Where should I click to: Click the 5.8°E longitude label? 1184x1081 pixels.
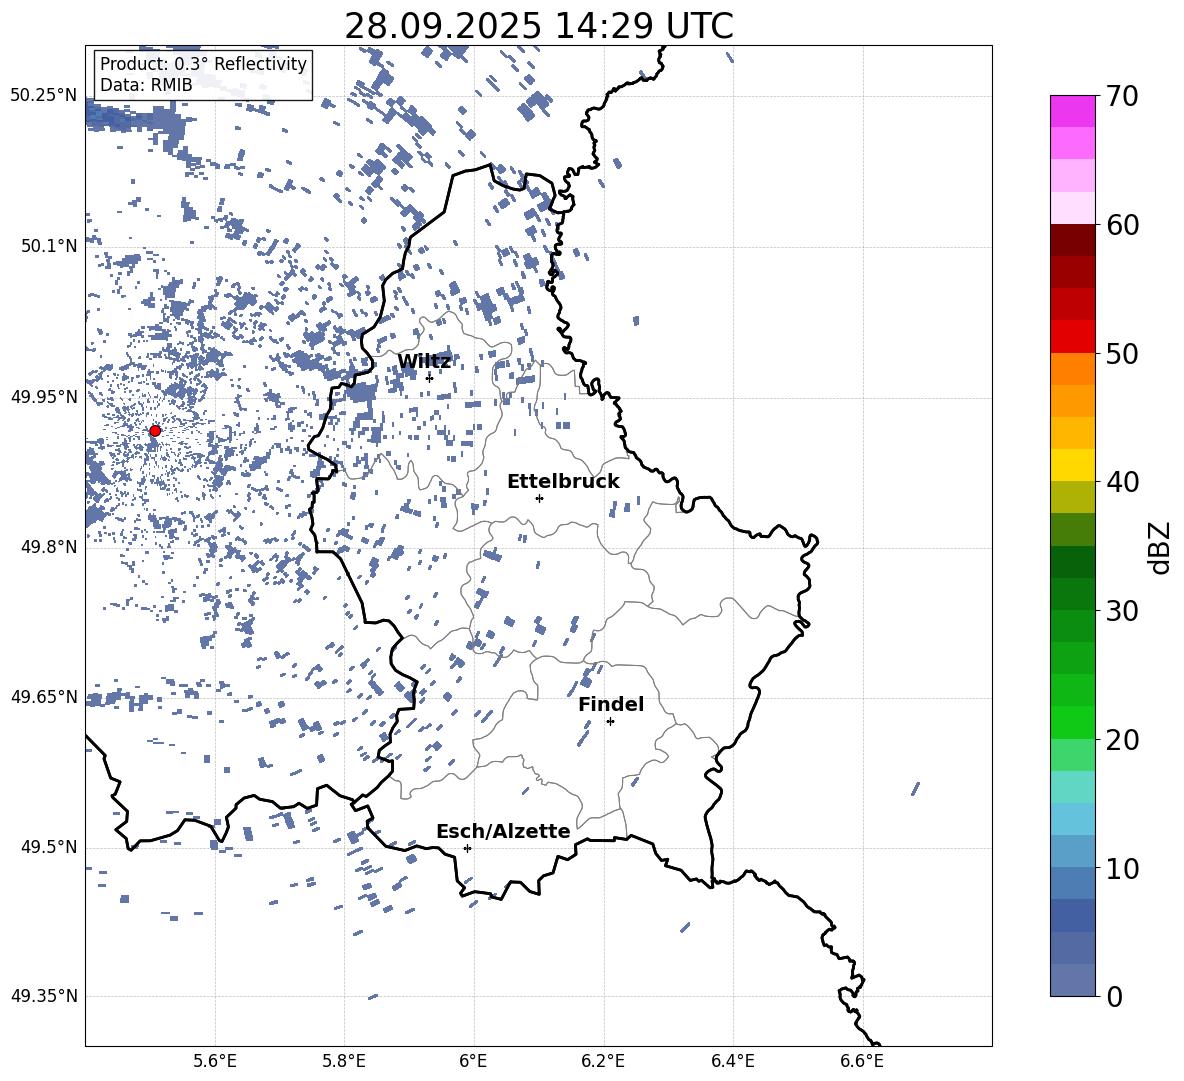[344, 1061]
